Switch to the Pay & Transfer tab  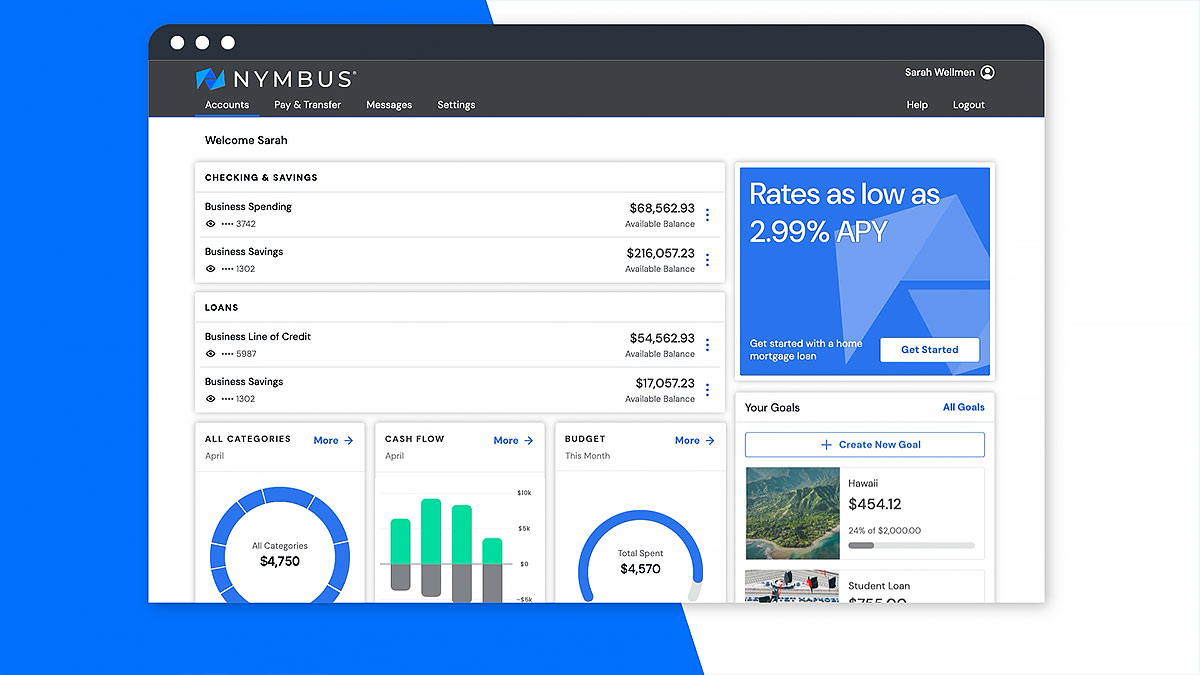(x=307, y=104)
